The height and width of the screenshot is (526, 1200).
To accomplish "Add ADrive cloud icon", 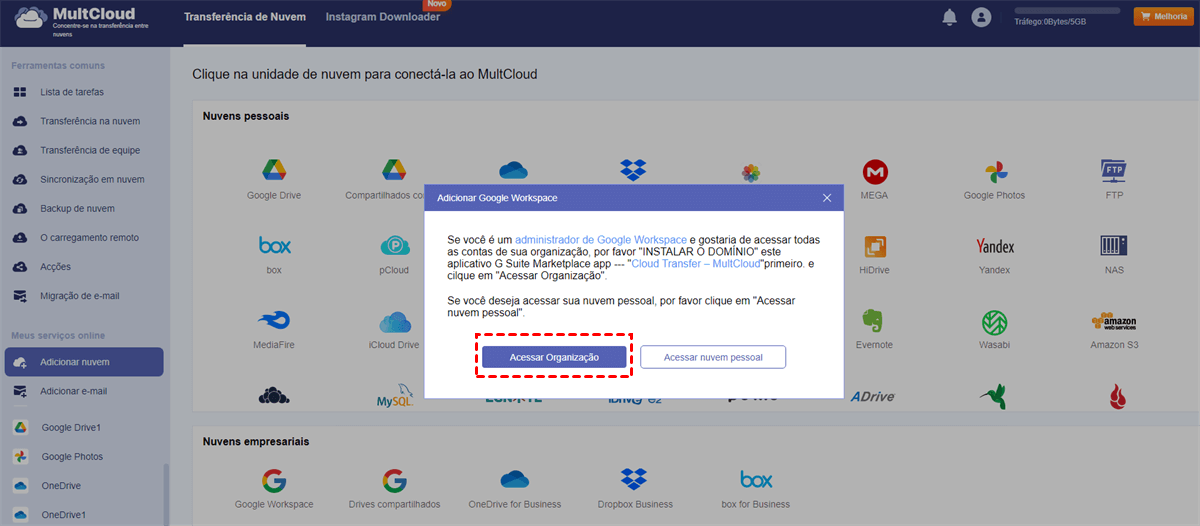I will [x=872, y=396].
